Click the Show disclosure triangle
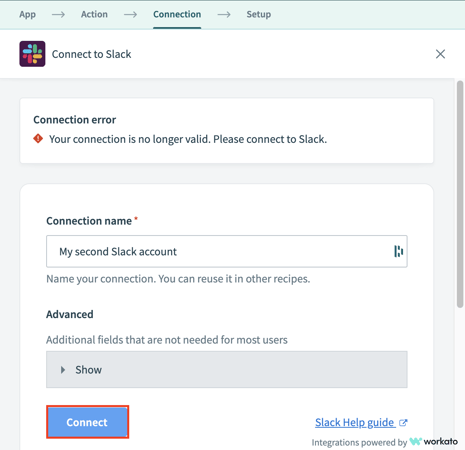 pyautogui.click(x=63, y=370)
